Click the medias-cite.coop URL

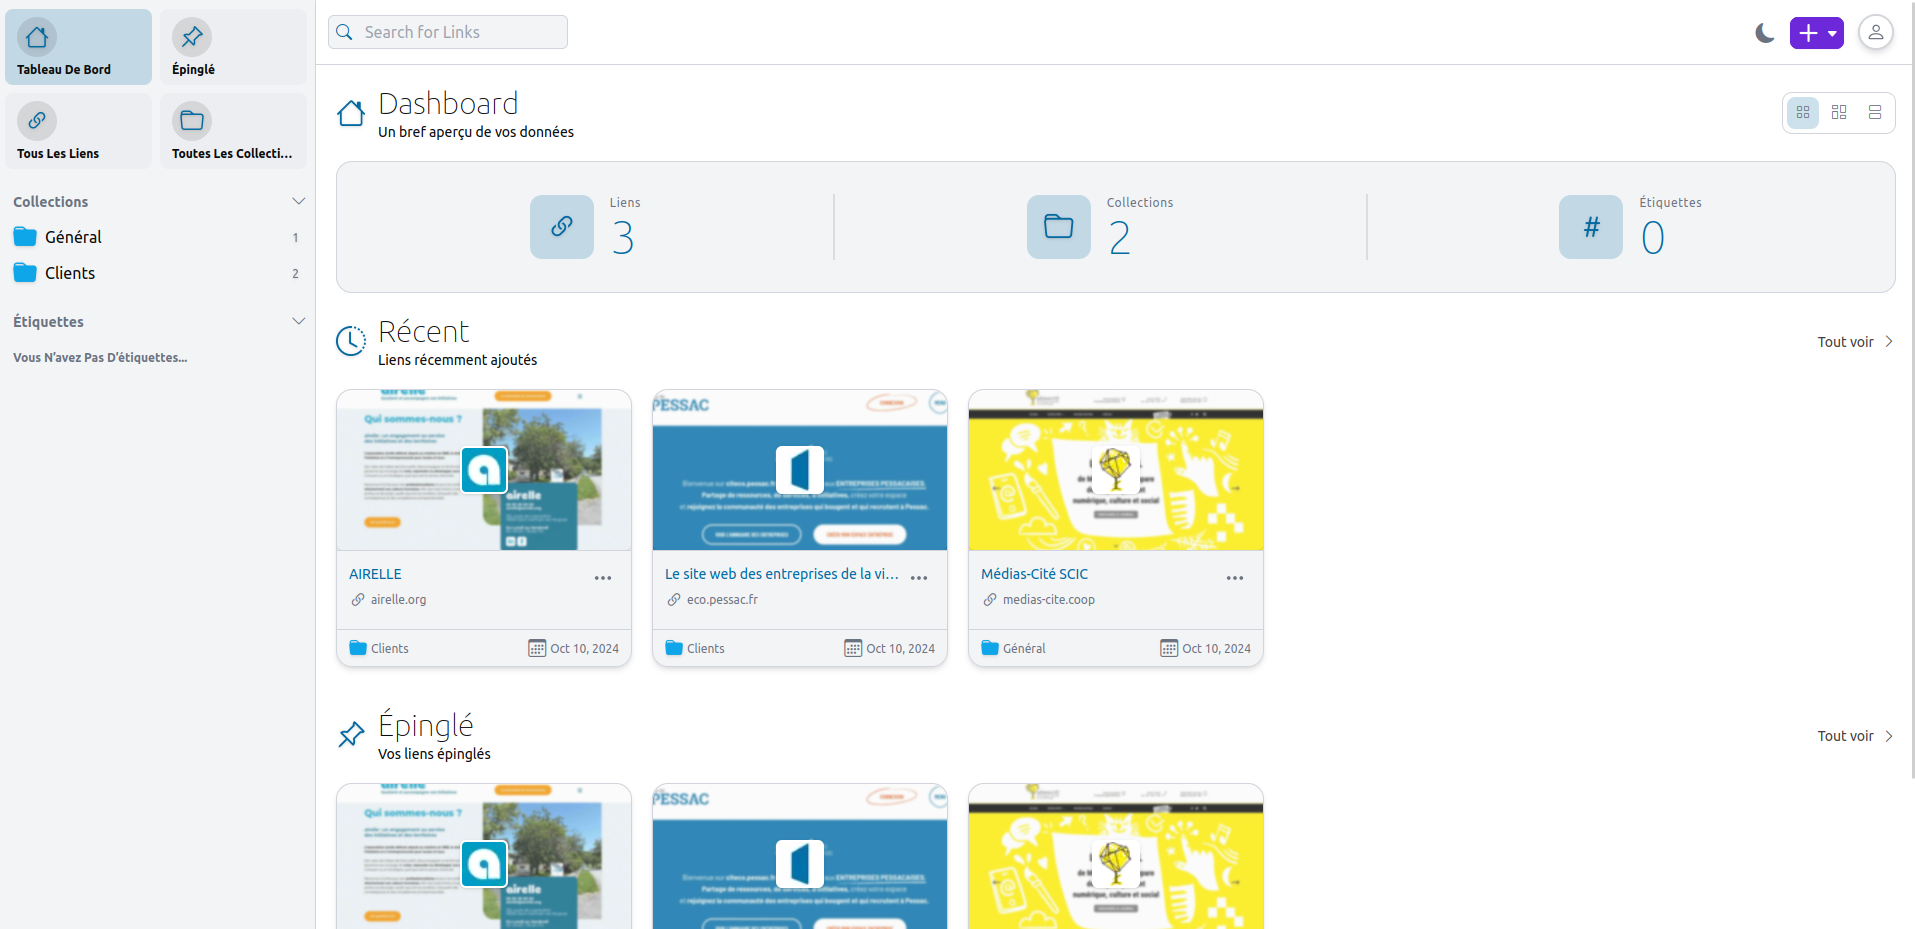1049,600
